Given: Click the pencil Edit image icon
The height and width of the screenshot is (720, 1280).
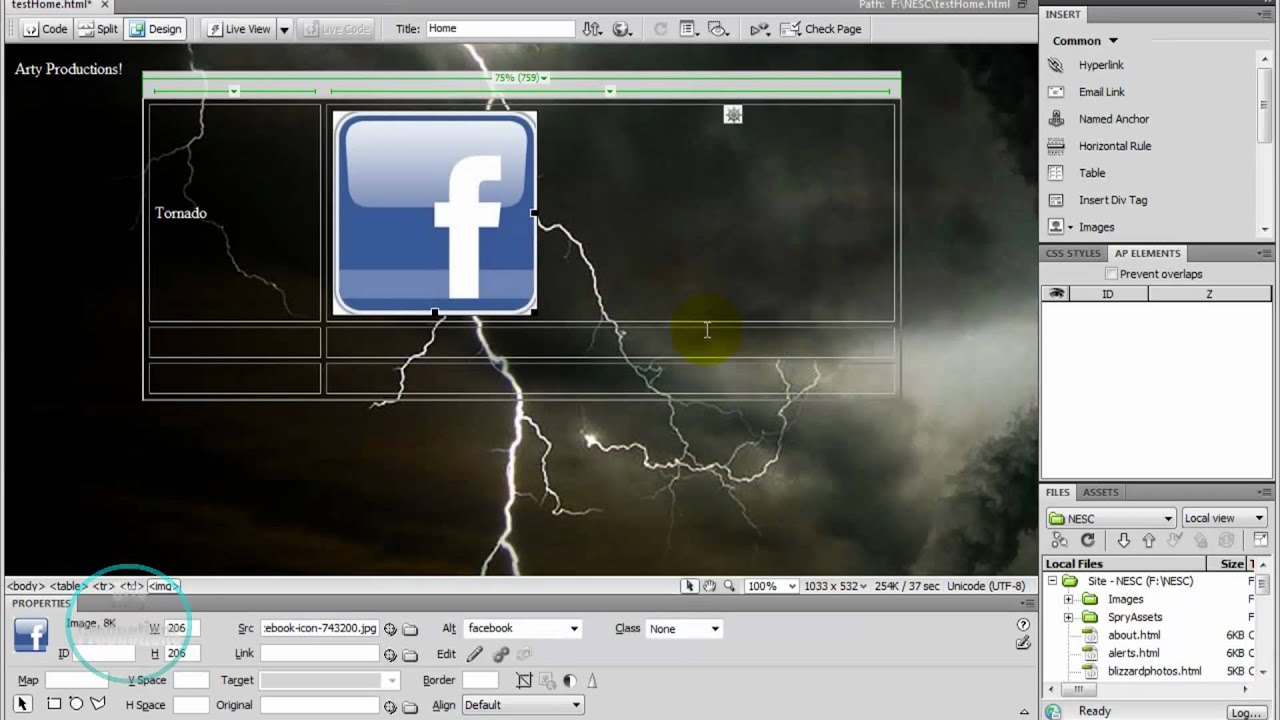Looking at the screenshot, I should [474, 654].
